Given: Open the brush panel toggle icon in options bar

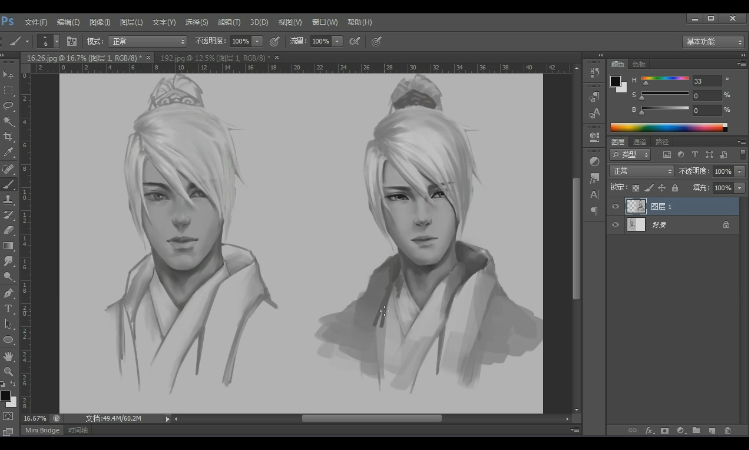Looking at the screenshot, I should (x=72, y=41).
